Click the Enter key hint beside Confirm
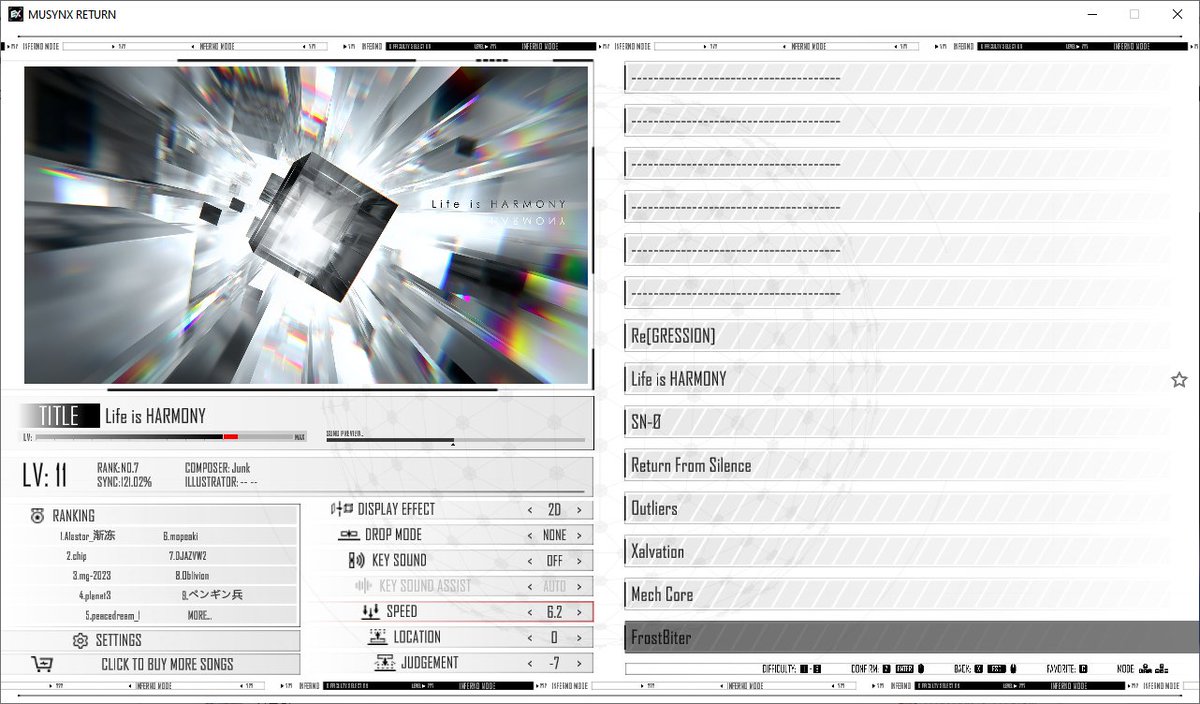The image size is (1200, 704). 904,669
